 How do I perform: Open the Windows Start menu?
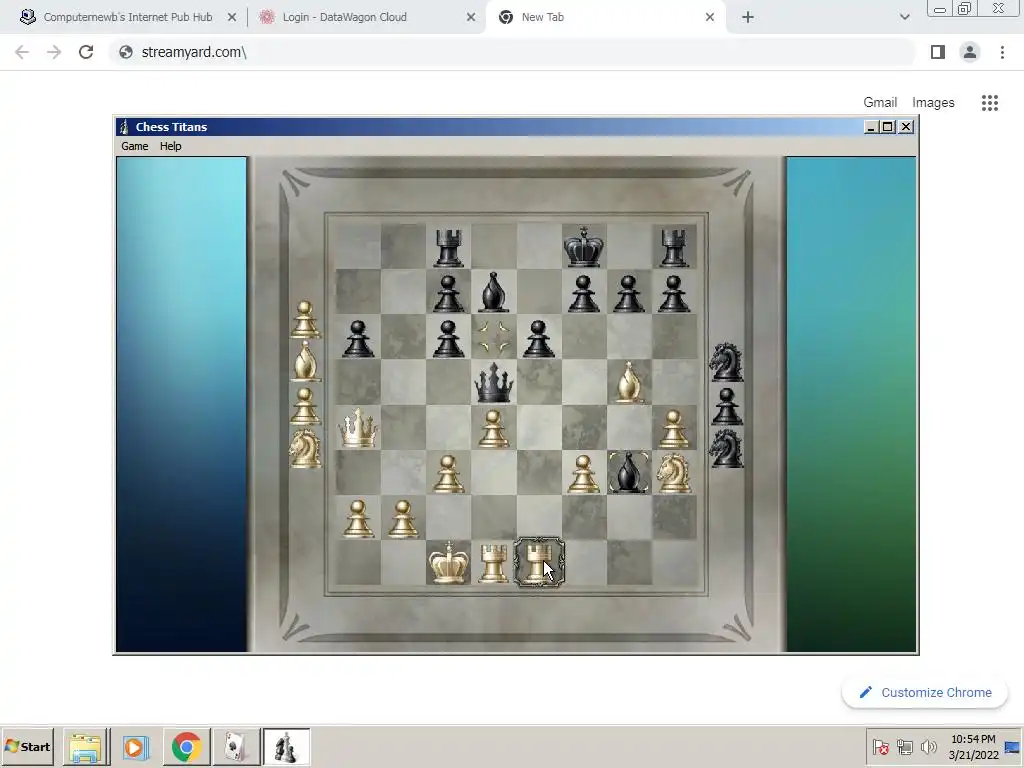coord(27,746)
